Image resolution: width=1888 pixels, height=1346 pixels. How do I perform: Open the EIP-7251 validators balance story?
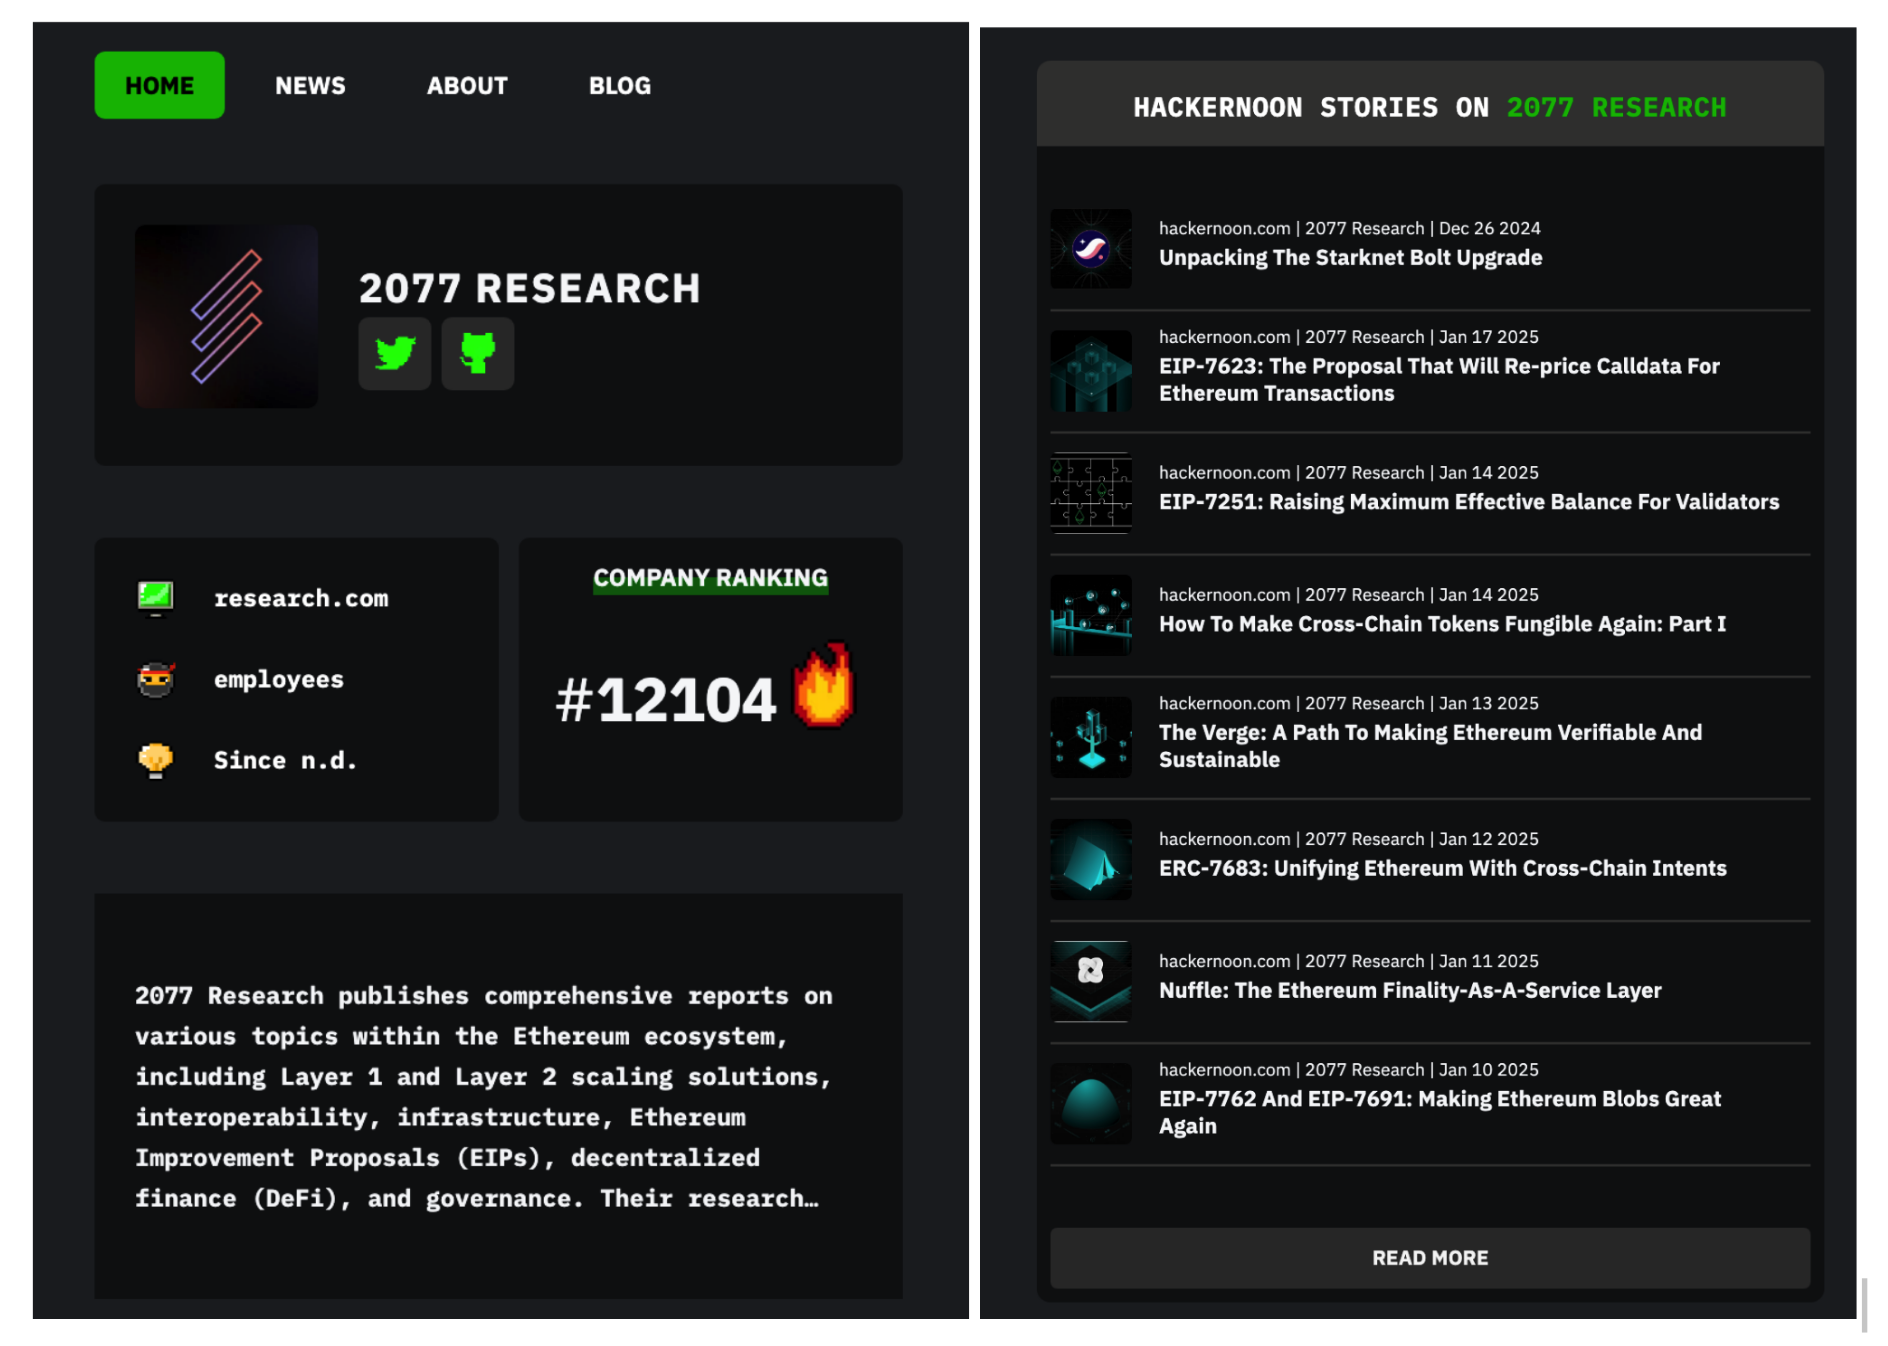1469,501
